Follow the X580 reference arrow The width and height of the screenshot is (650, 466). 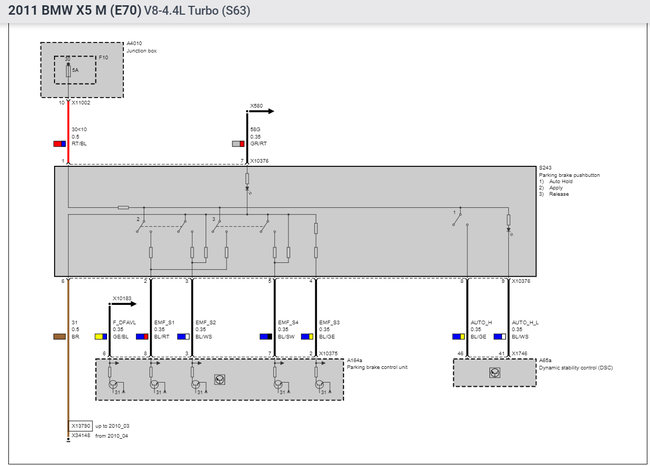(x=260, y=109)
